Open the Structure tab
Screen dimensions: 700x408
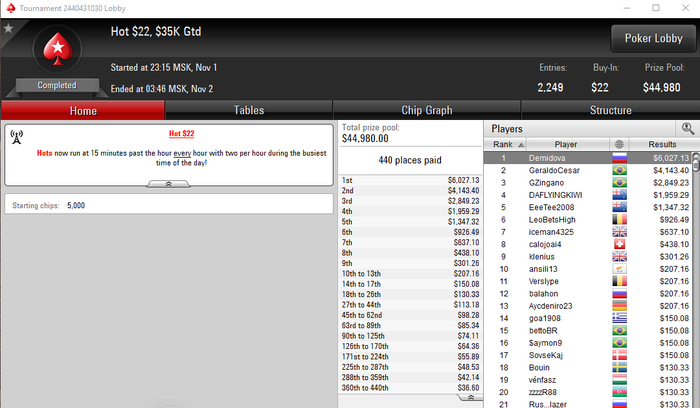point(610,110)
